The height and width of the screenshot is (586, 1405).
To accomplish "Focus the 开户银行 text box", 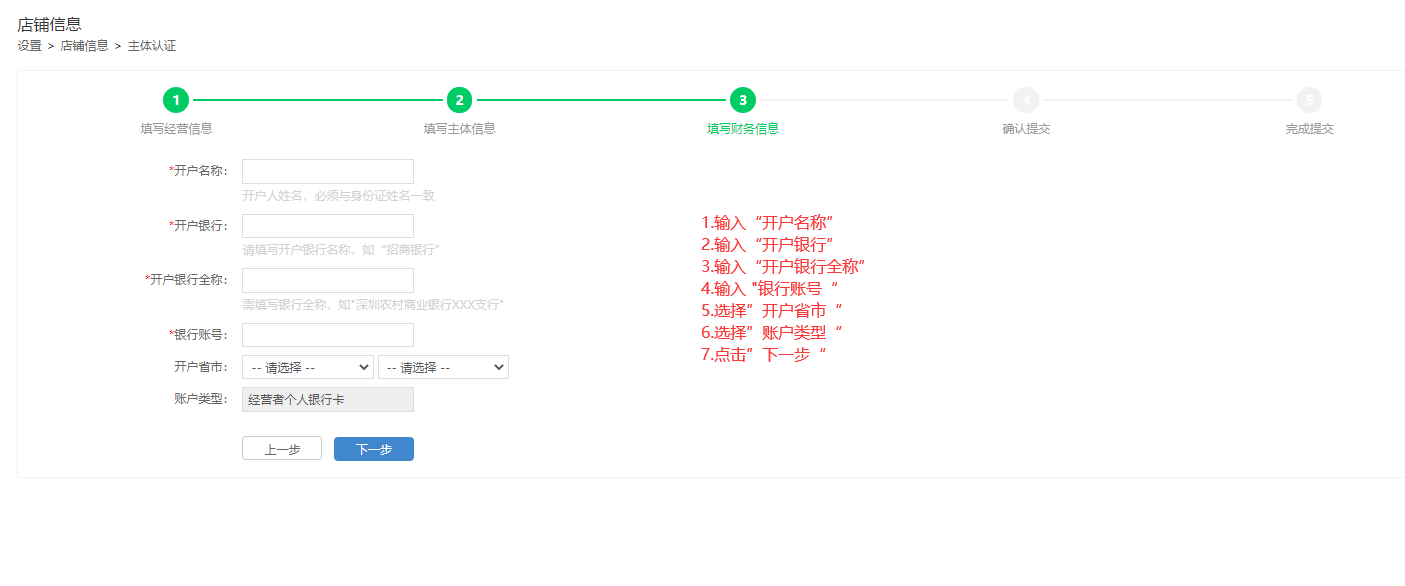I will coord(327,226).
